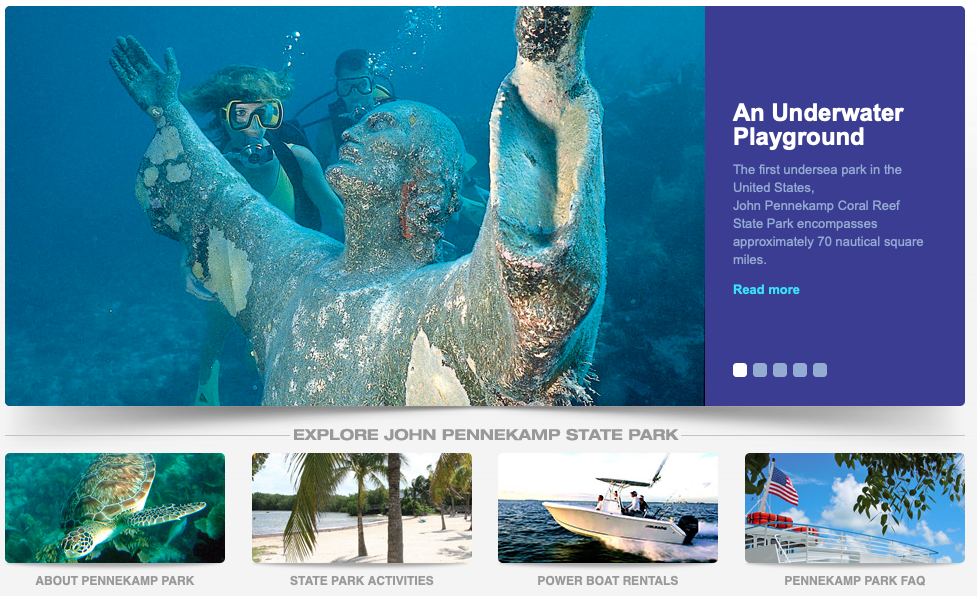This screenshot has width=977, height=596.
Task: Open the palm tree beach thumbnail
Action: click(x=361, y=508)
